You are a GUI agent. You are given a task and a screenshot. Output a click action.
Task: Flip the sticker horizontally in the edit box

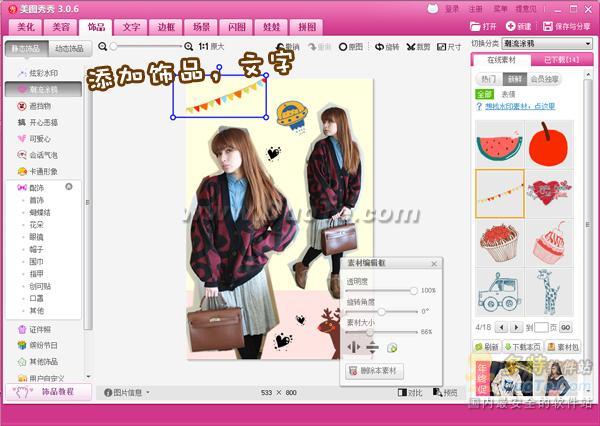[353, 348]
